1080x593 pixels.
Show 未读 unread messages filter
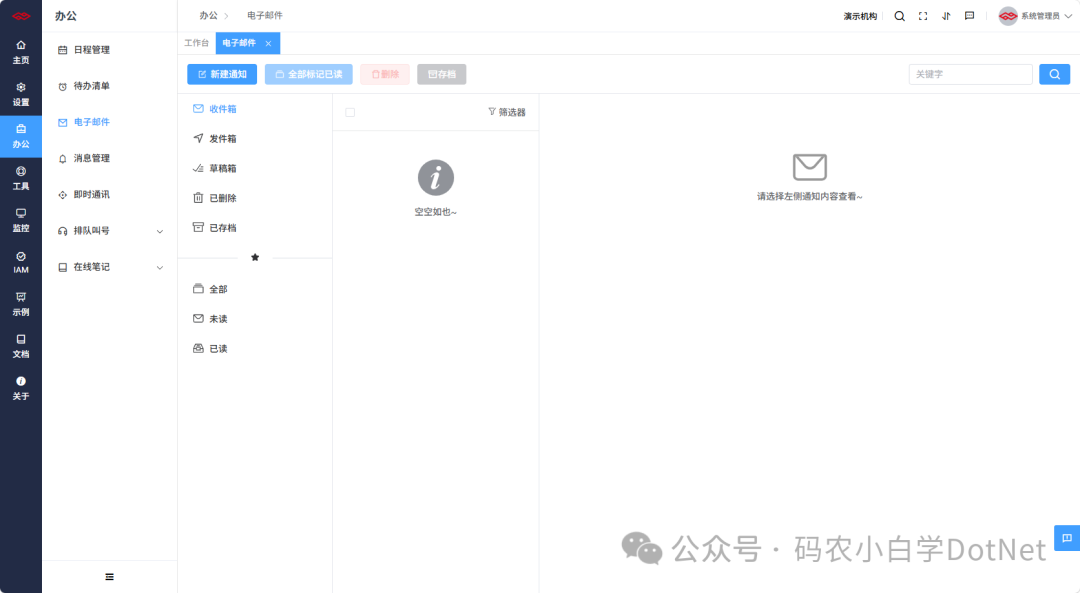[x=255, y=319]
